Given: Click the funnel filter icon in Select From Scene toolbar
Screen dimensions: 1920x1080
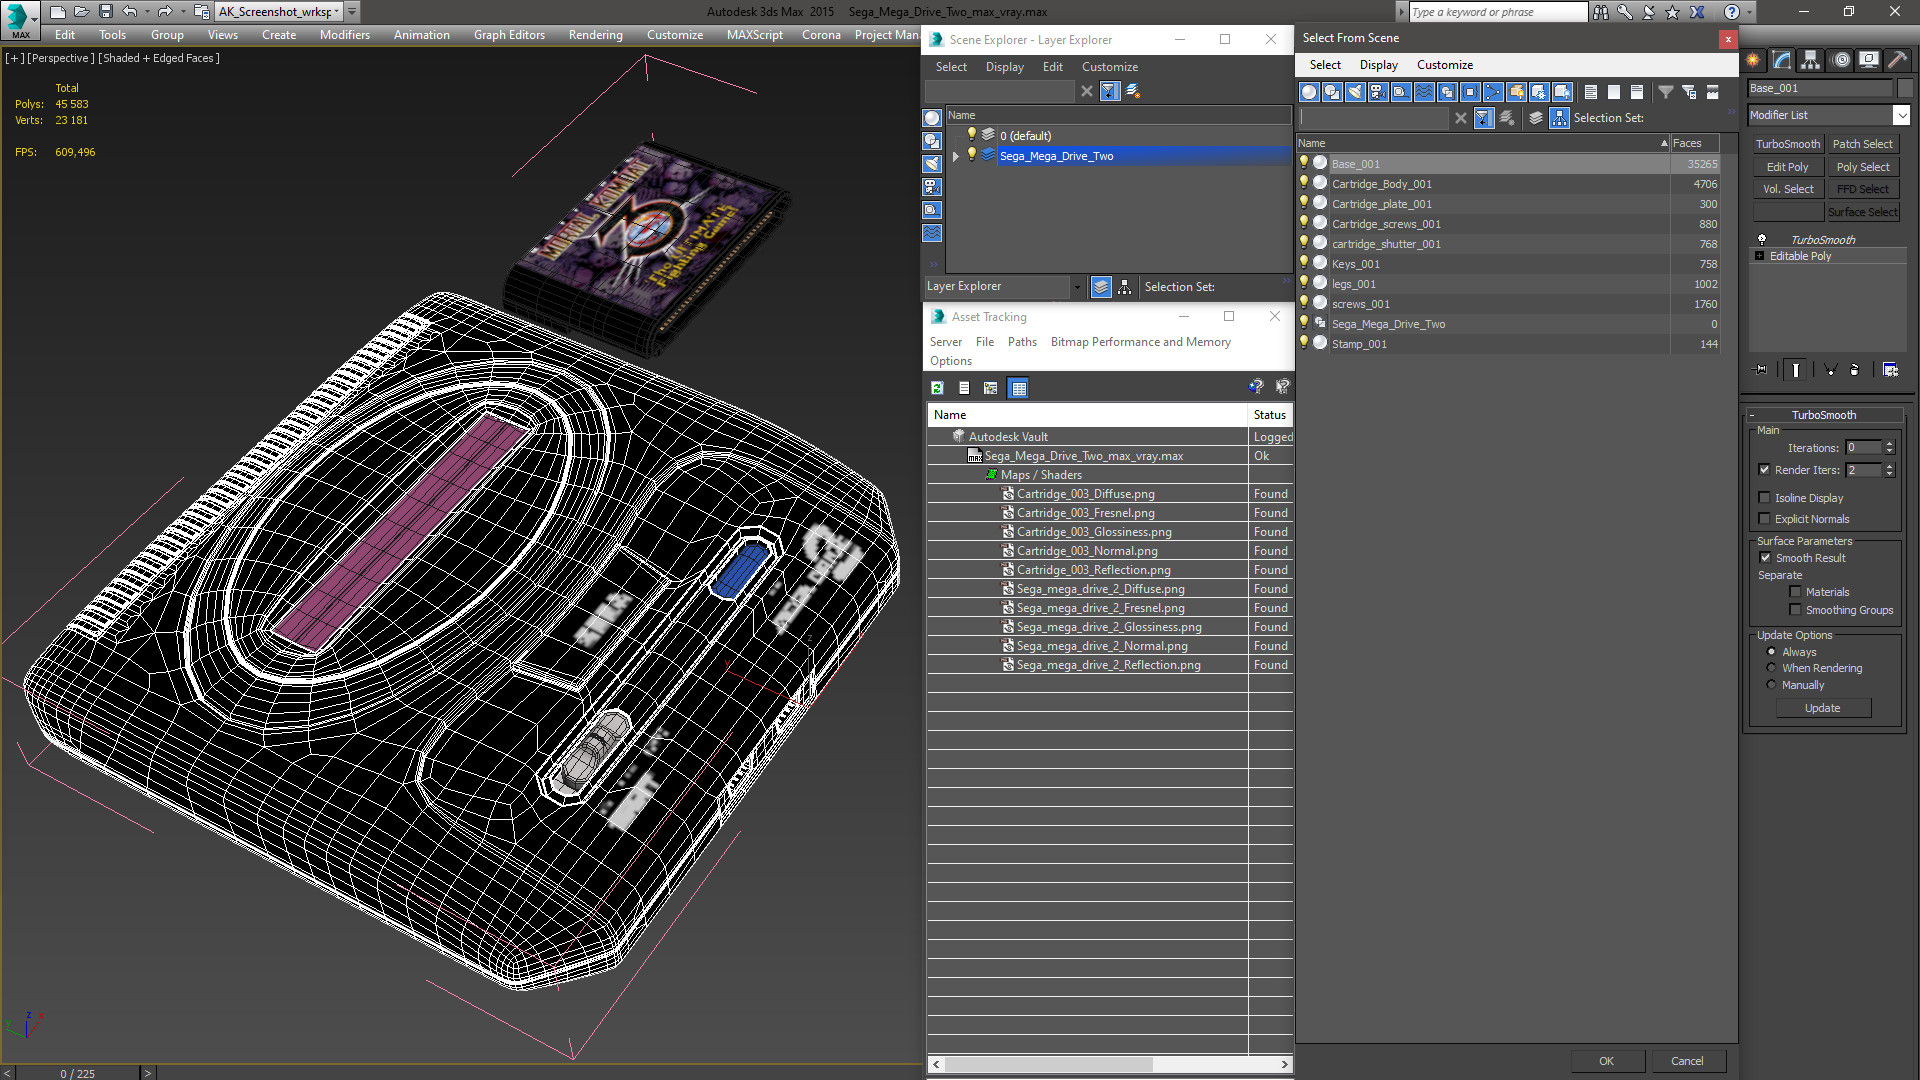Looking at the screenshot, I should 1666,92.
